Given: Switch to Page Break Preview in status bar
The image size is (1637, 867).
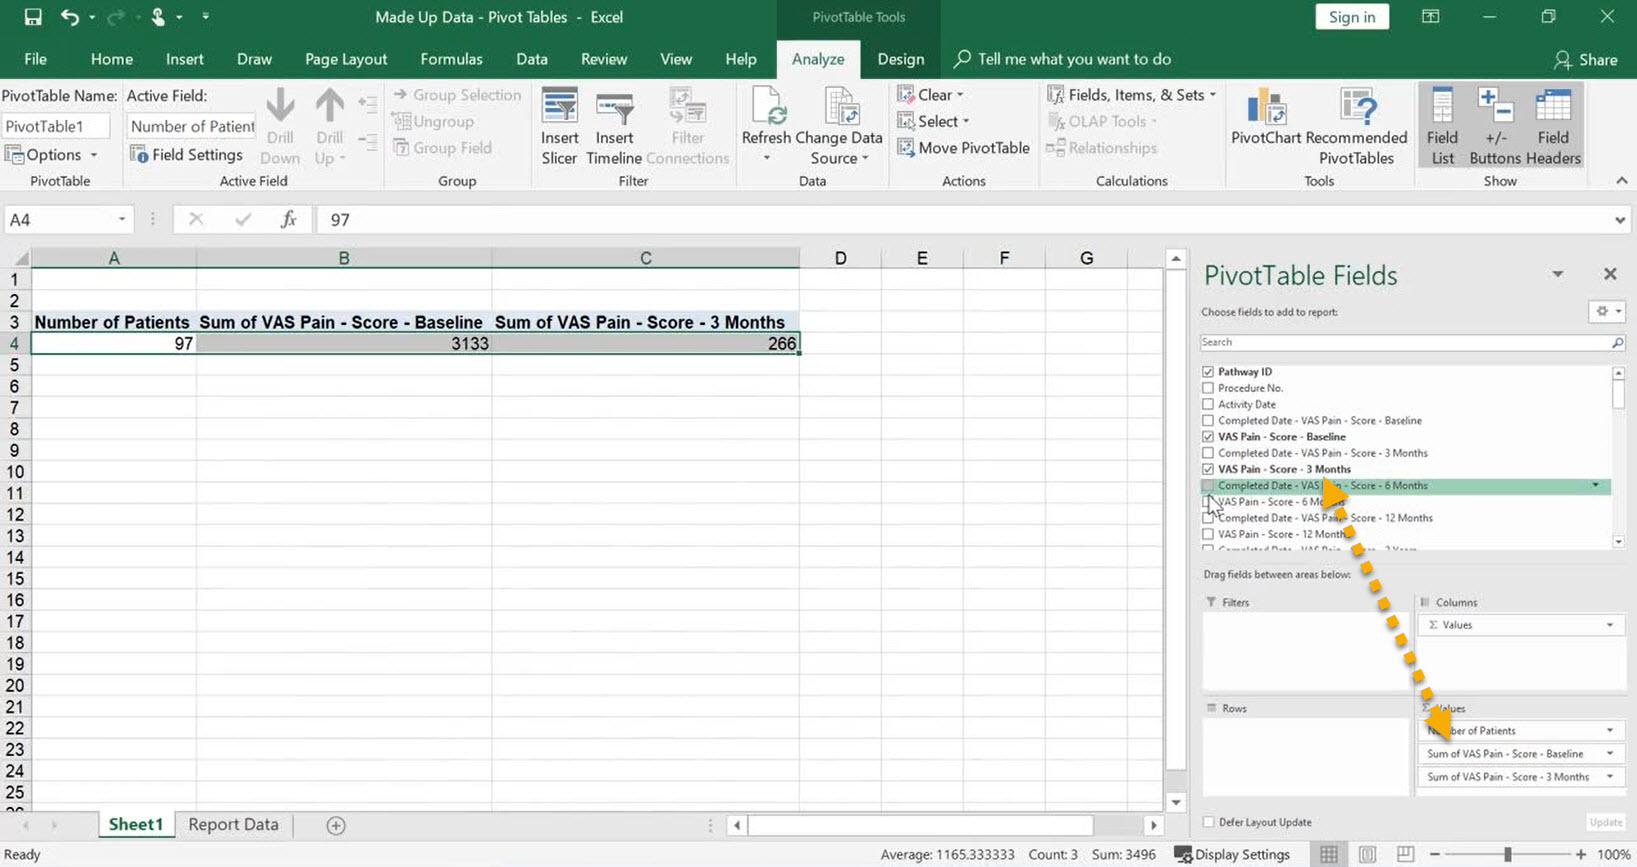Looking at the screenshot, I should [1405, 854].
